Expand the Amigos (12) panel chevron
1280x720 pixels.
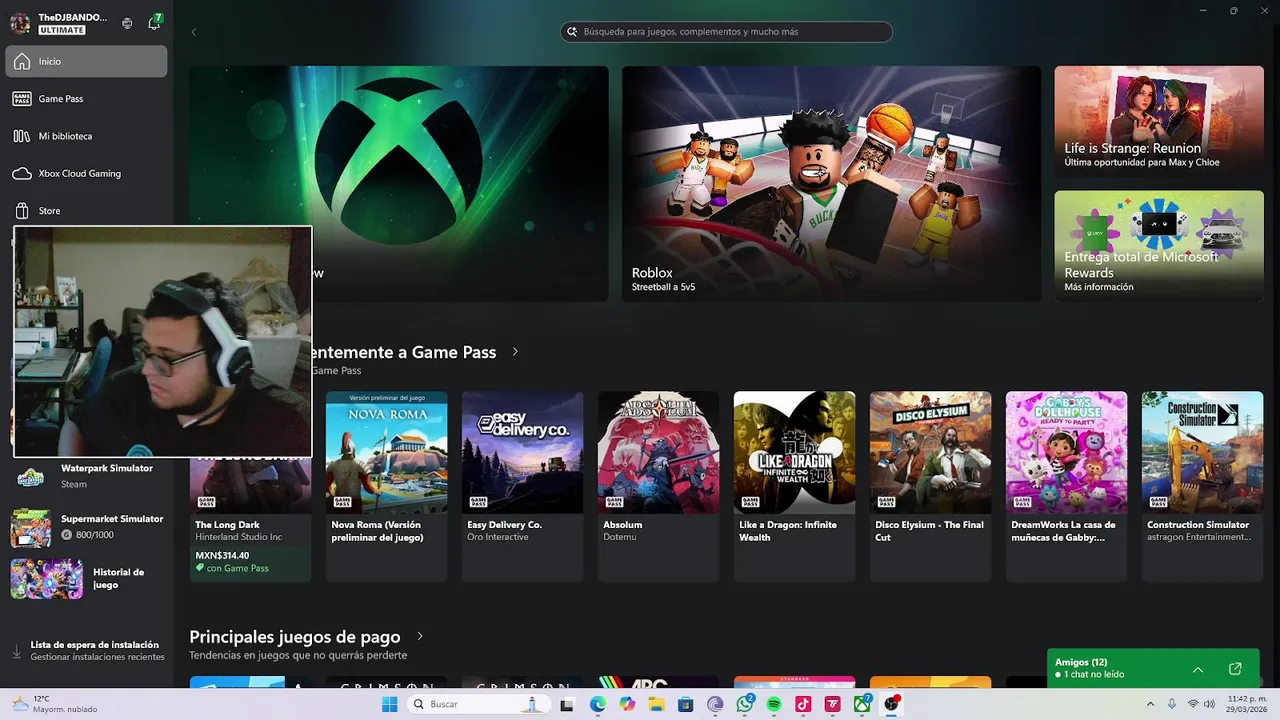(1198, 669)
